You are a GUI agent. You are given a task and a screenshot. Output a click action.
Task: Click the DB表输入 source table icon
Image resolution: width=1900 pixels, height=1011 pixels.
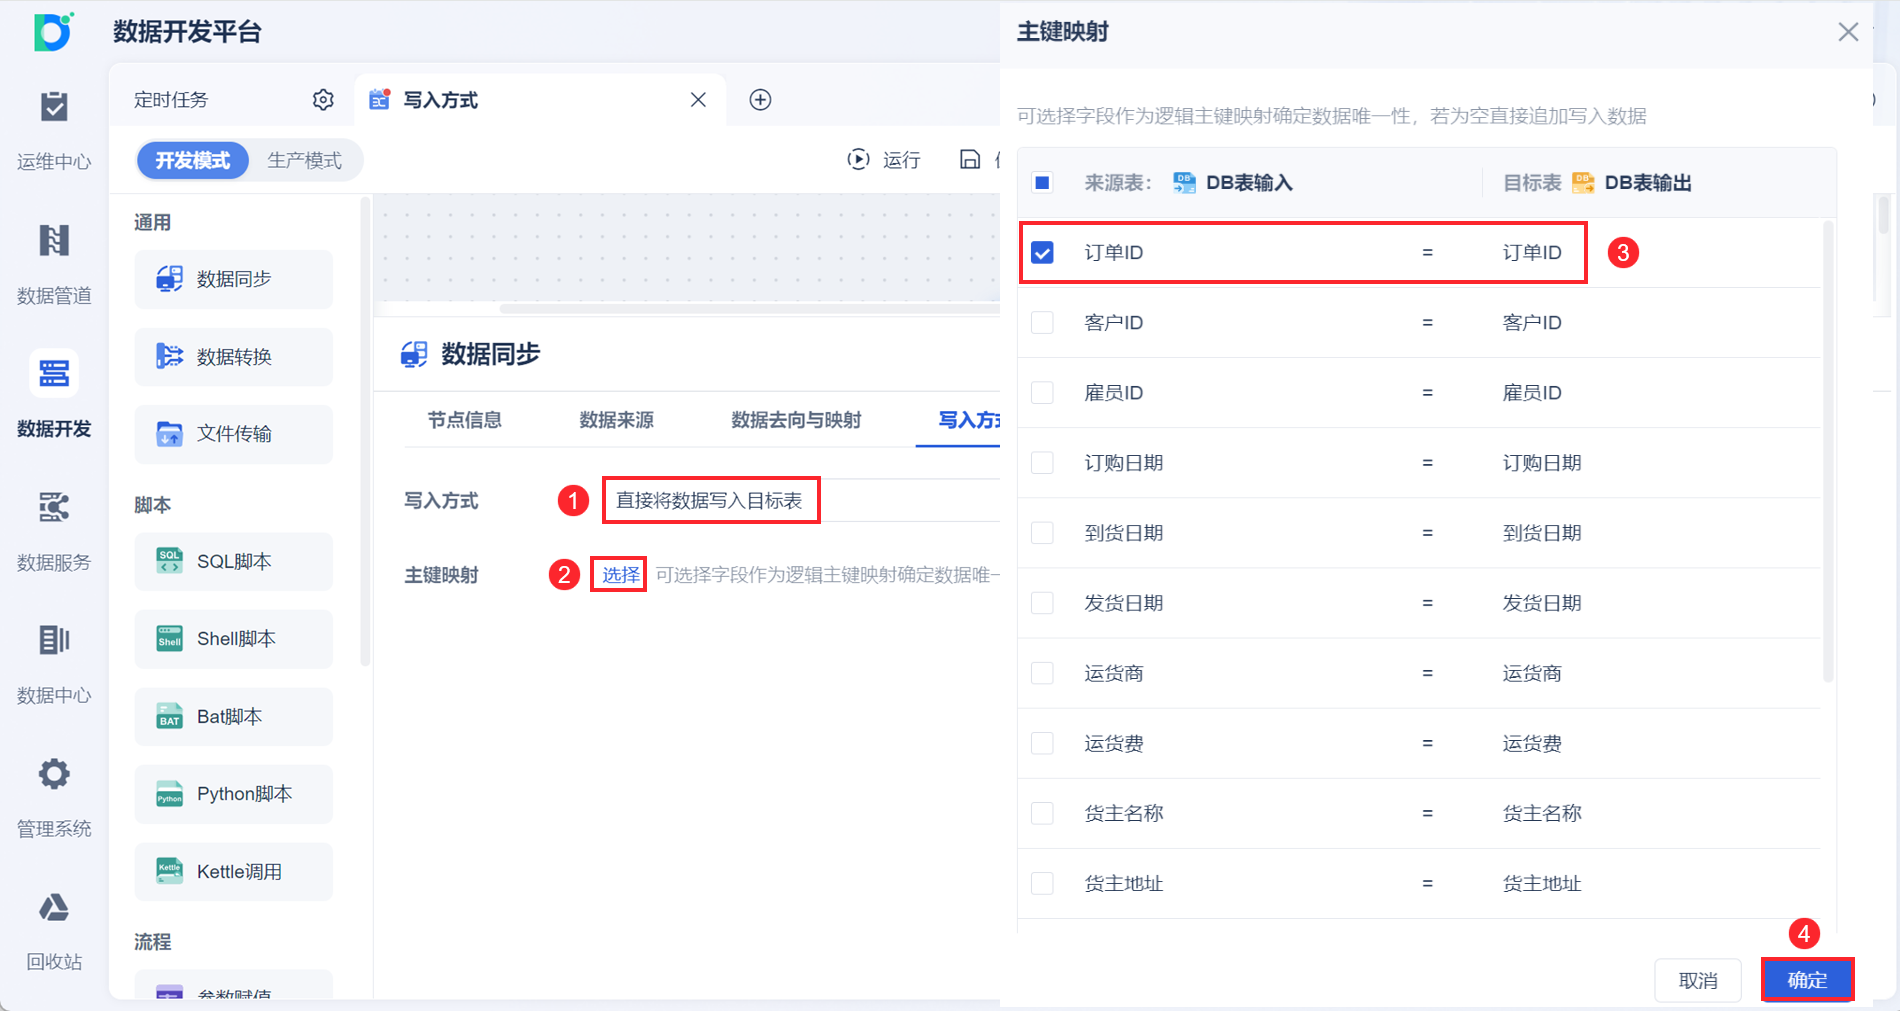tap(1184, 182)
